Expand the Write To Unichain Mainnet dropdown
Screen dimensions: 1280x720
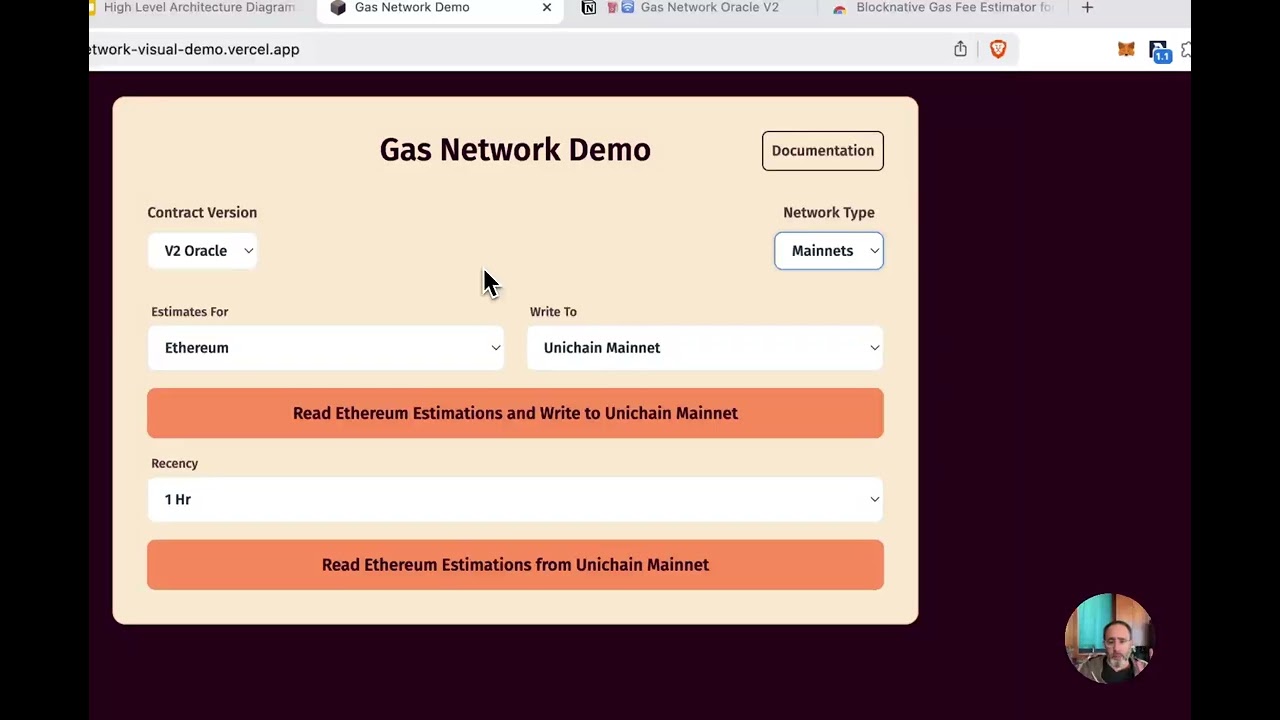tap(705, 348)
